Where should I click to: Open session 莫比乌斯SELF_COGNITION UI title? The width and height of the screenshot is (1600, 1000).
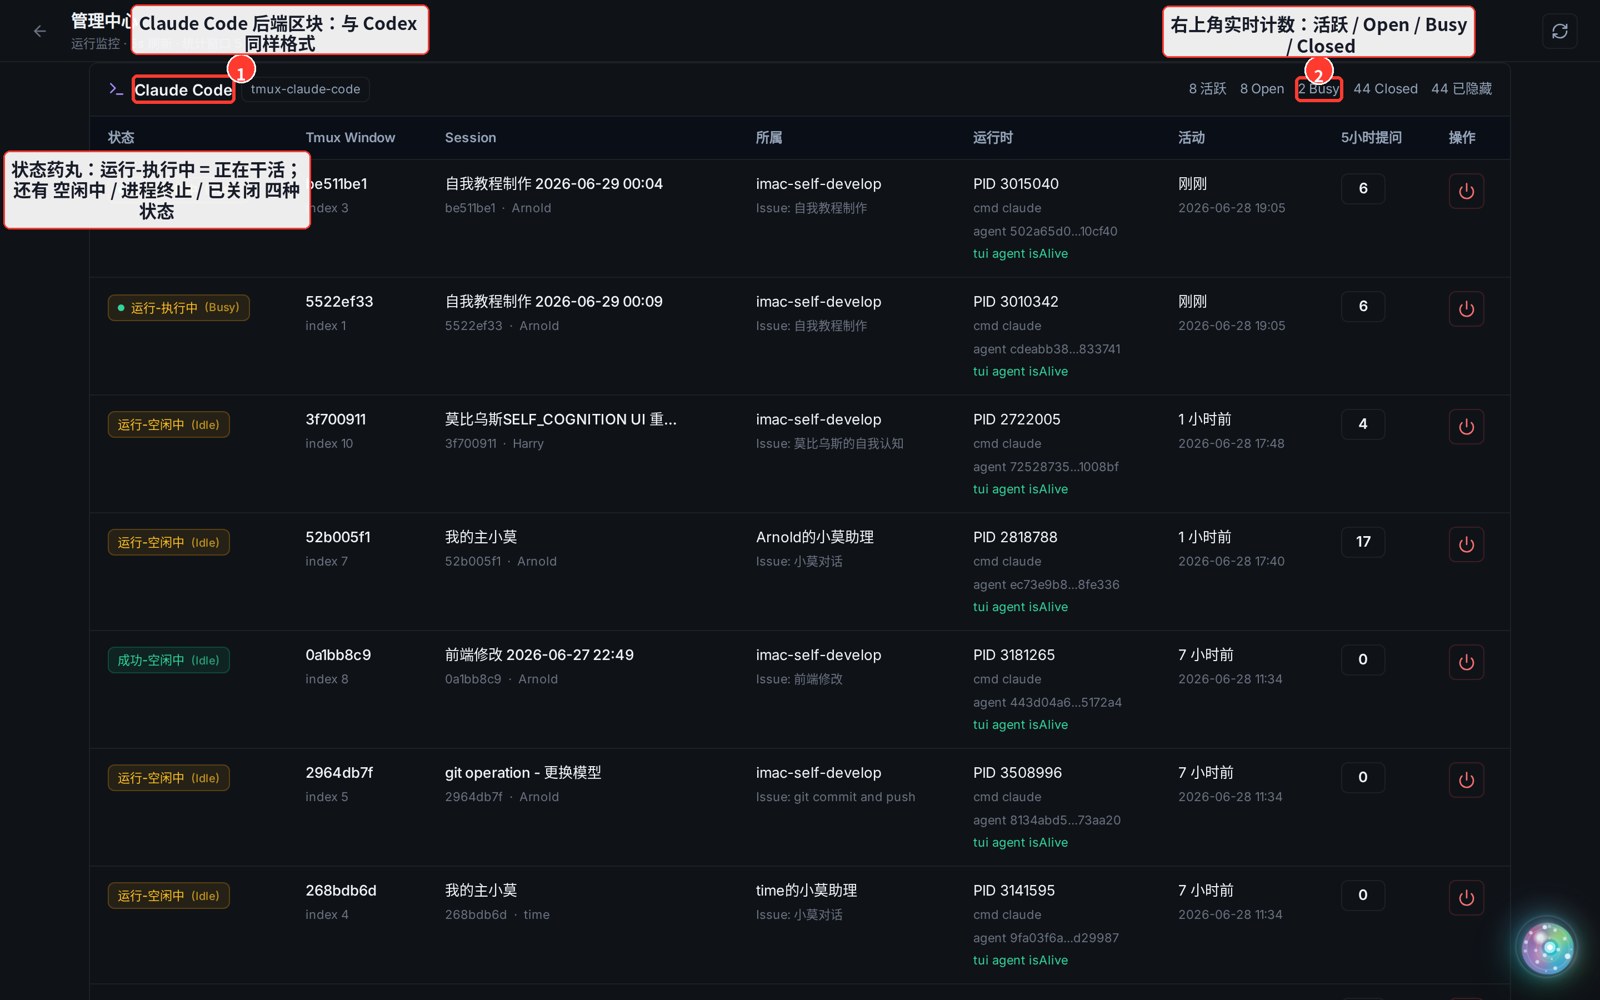click(x=561, y=419)
